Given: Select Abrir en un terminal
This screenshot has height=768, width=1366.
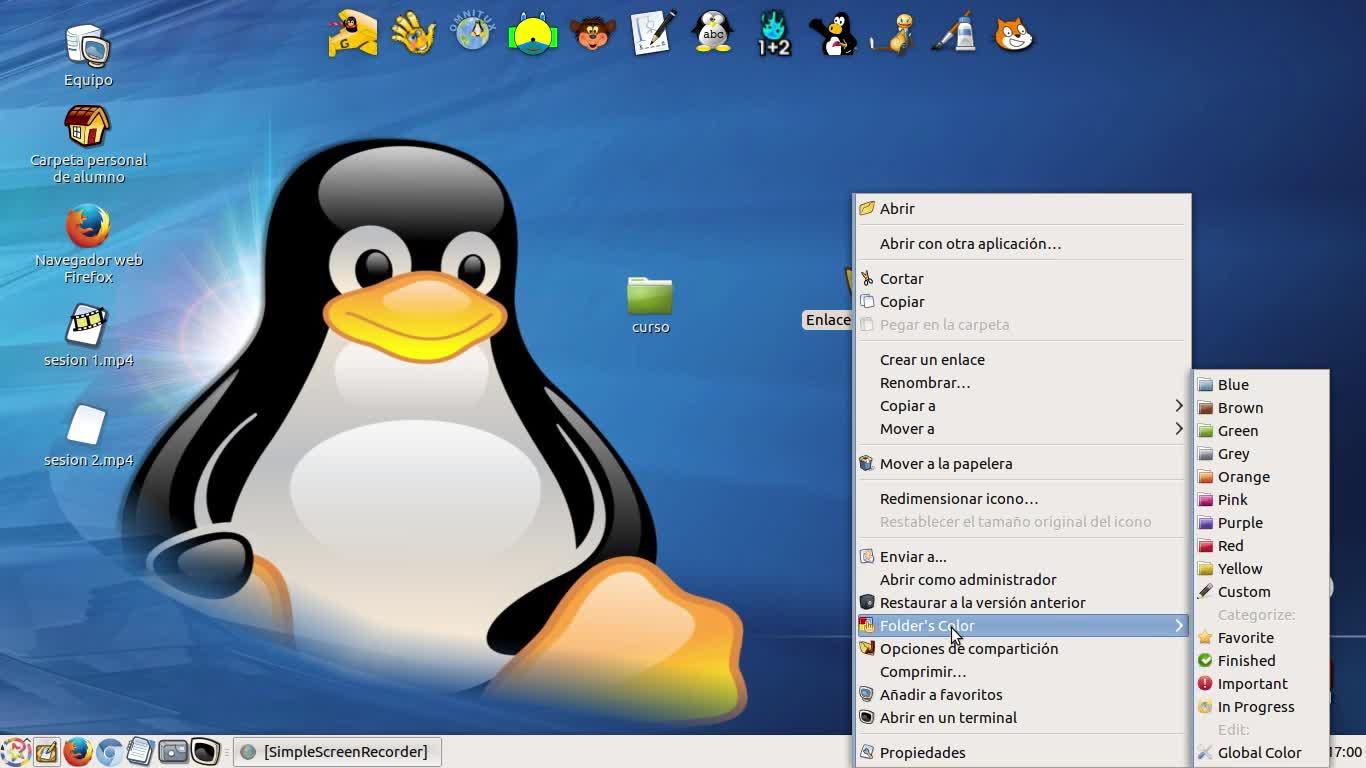Looking at the screenshot, I should point(1022,718).
